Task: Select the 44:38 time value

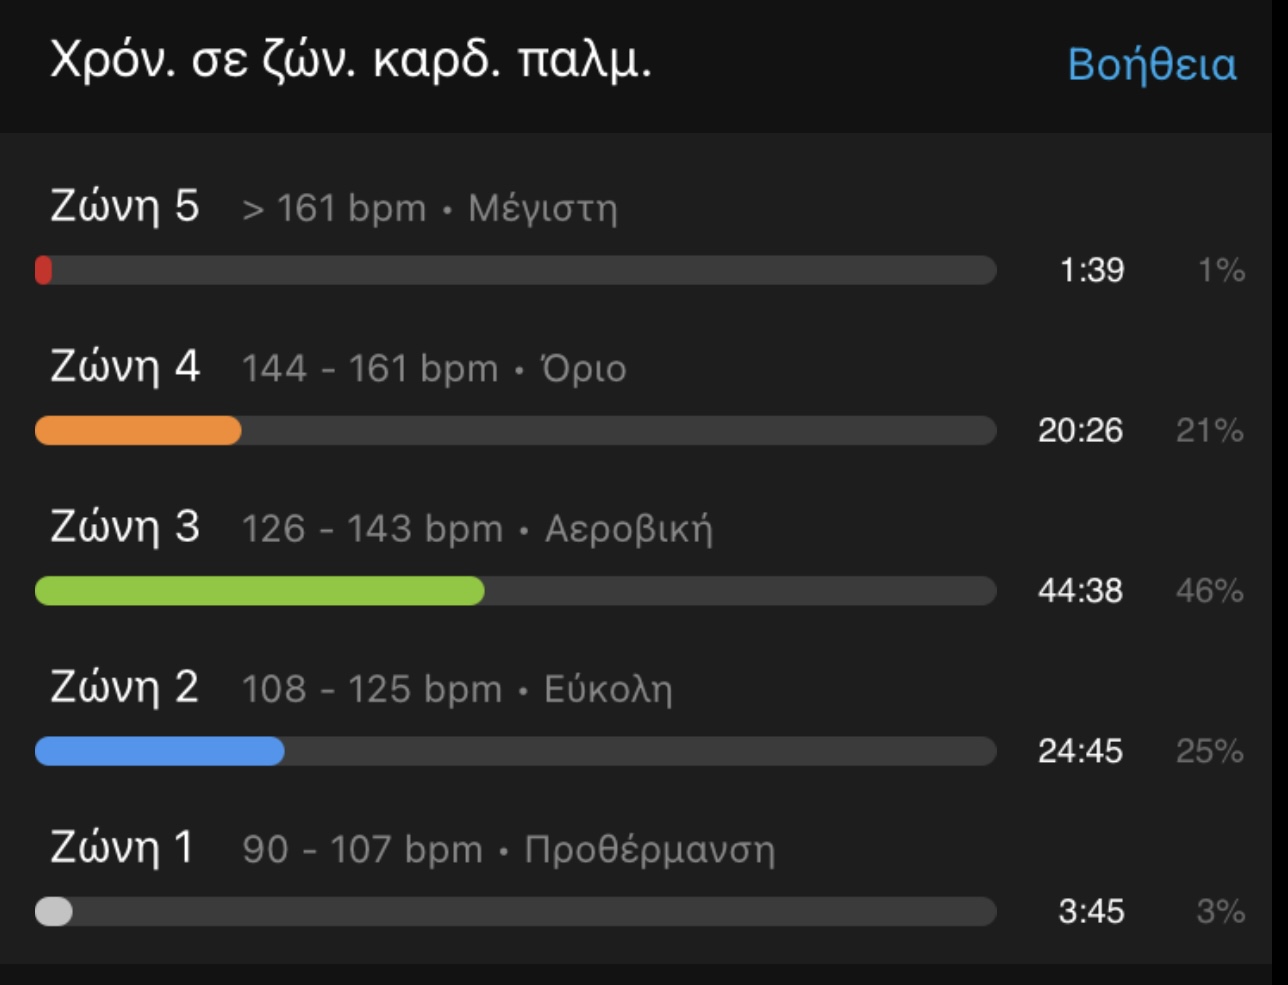Action: pos(1080,591)
